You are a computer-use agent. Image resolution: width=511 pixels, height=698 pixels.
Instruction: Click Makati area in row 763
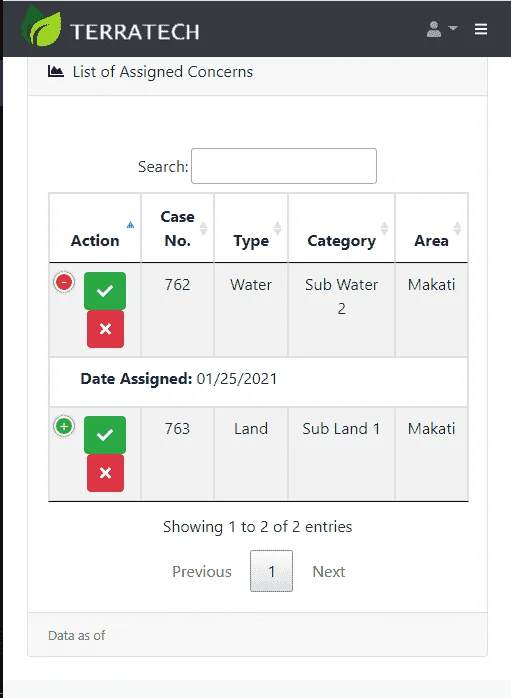coord(431,454)
